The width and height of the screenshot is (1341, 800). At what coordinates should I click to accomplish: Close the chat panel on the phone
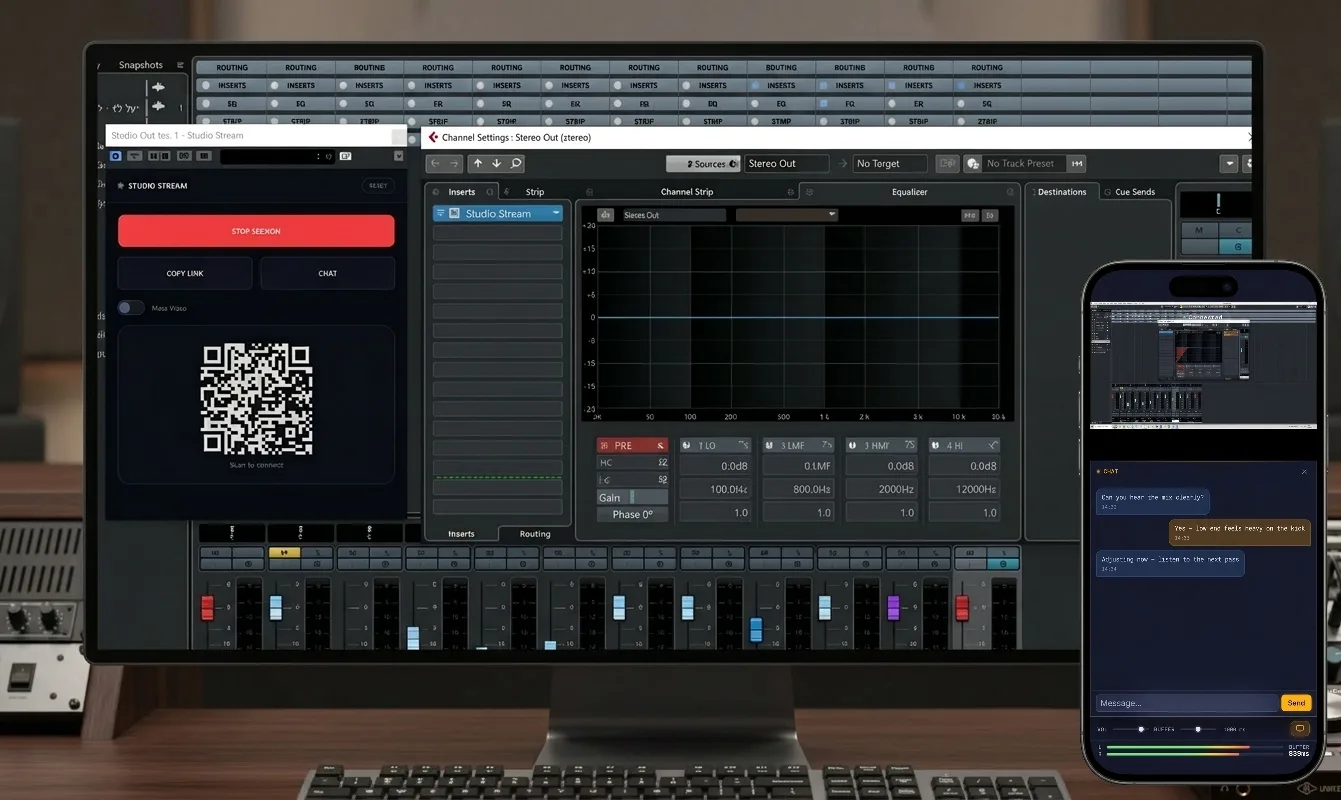(x=1304, y=471)
